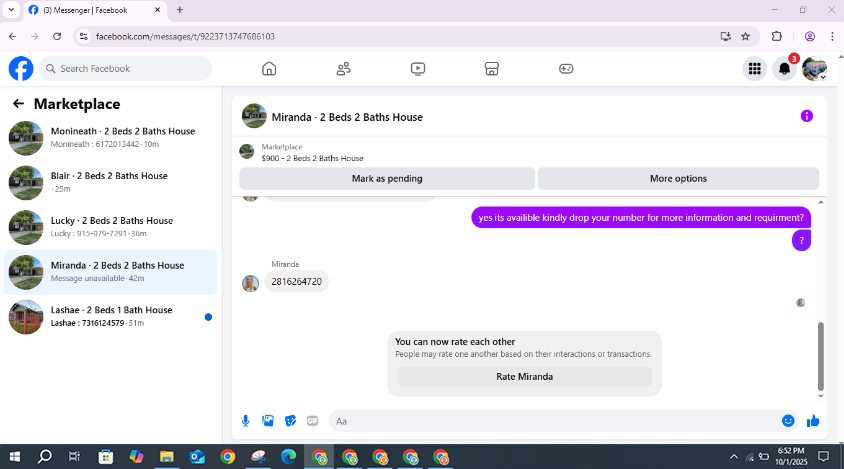Select Miranda conversation in the list
This screenshot has width=844, height=469.
point(110,272)
